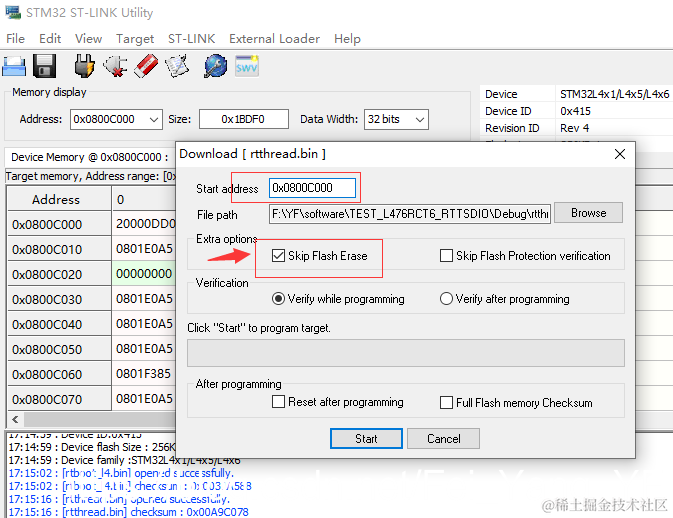Connect to the target plug icon
Image resolution: width=673 pixels, height=518 pixels.
coord(84,66)
